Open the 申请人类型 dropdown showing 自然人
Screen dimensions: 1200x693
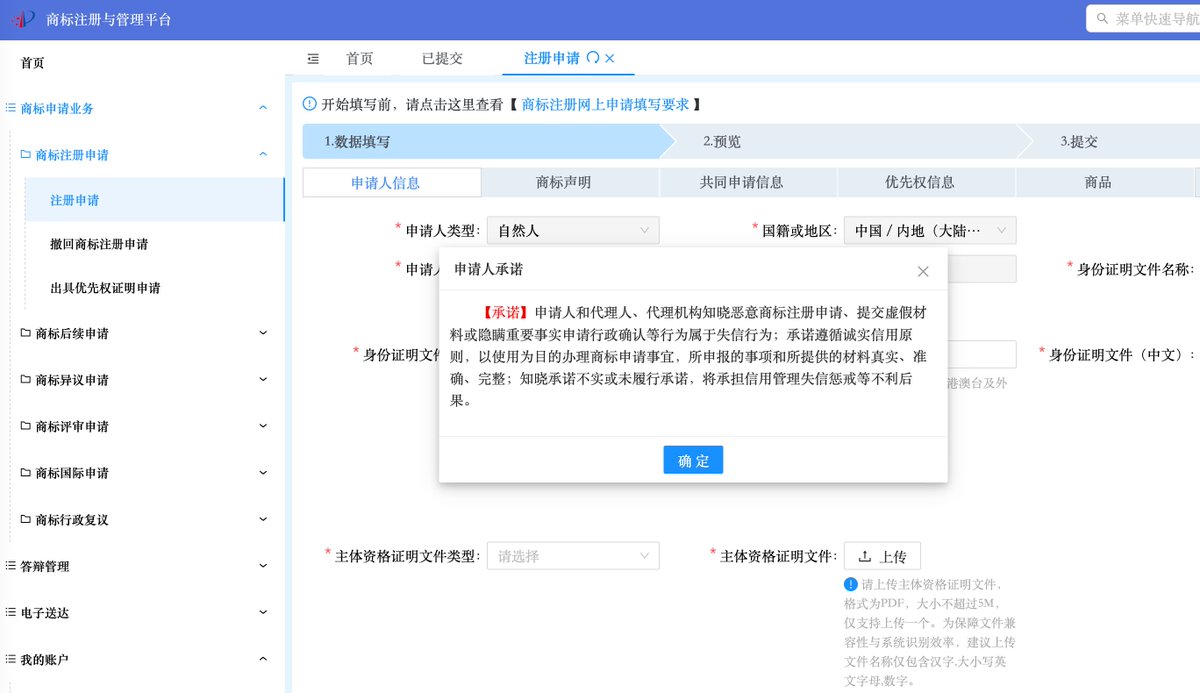click(x=573, y=231)
